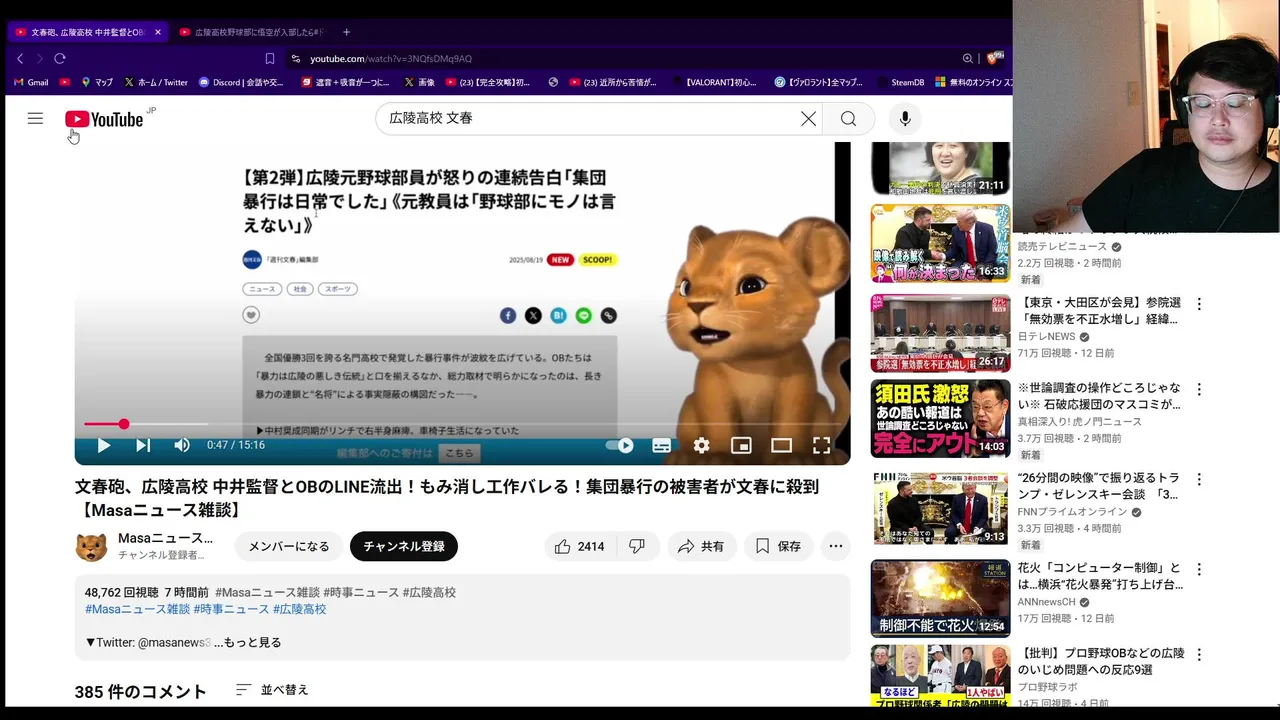
Task: Open more actions ellipsis beside 保存
Action: point(836,546)
